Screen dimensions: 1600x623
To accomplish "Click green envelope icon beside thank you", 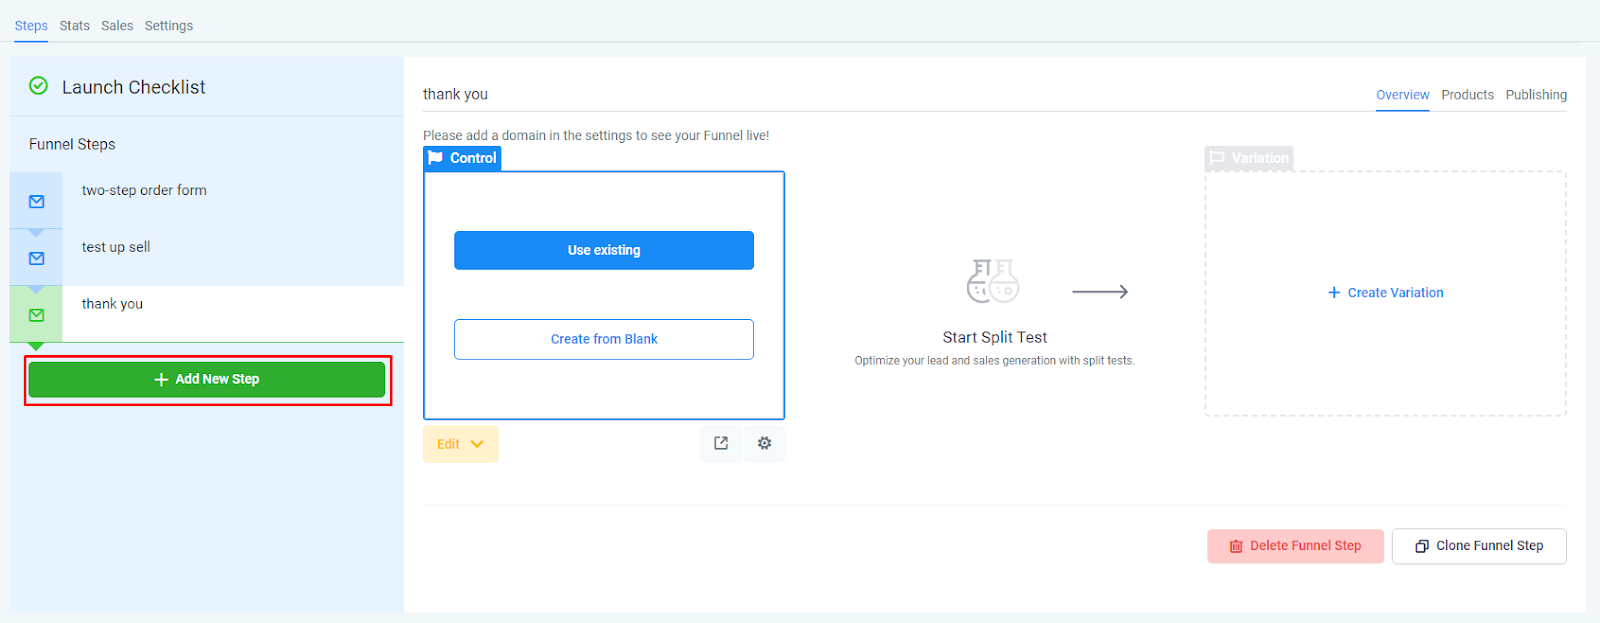I will click(37, 315).
